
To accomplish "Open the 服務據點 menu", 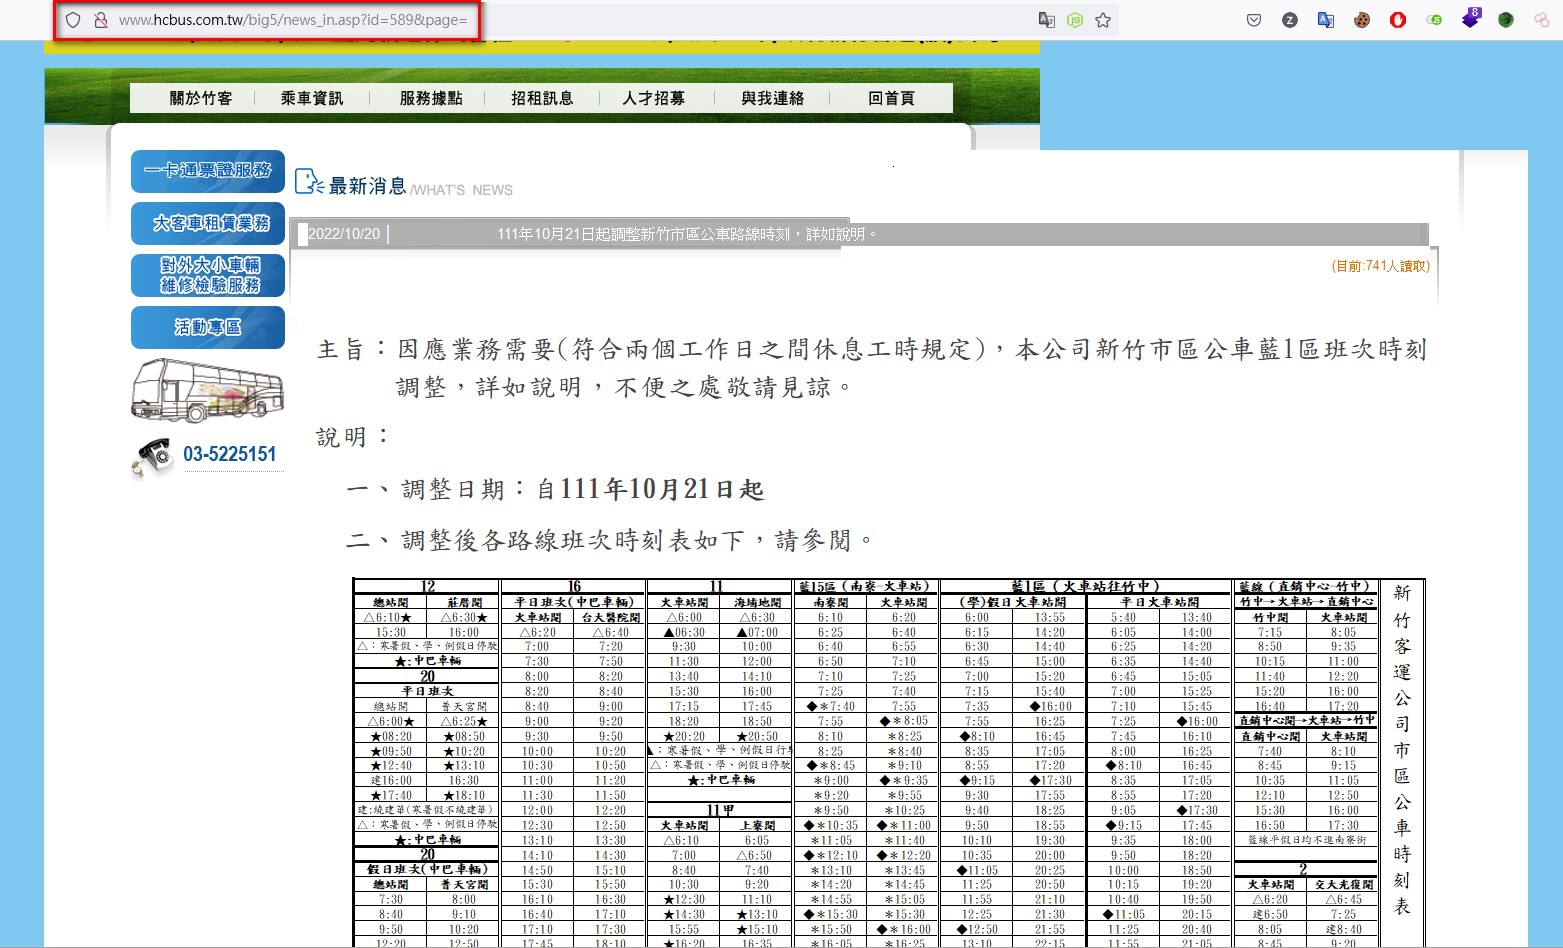I will [x=431, y=98].
